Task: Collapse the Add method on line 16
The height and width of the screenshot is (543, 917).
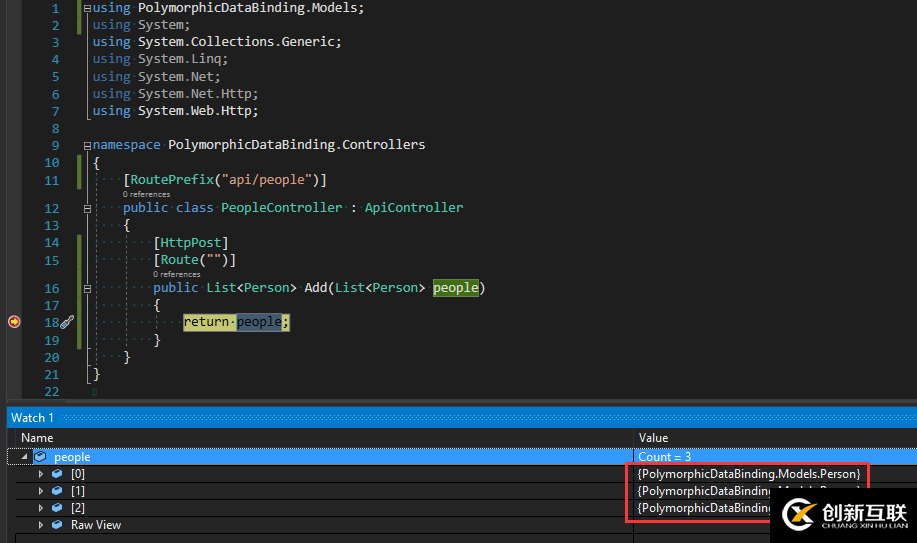Action: pyautogui.click(x=87, y=288)
